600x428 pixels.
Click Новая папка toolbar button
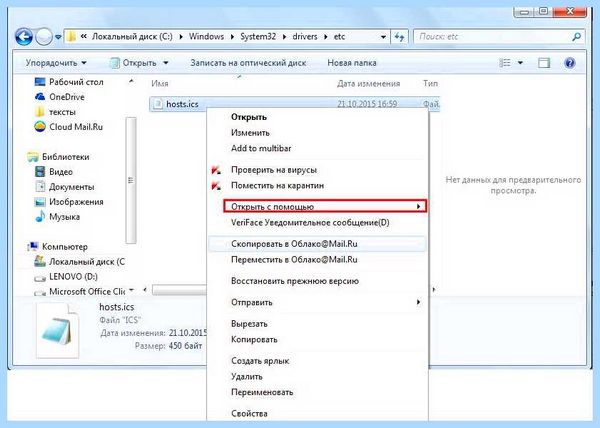click(x=352, y=63)
